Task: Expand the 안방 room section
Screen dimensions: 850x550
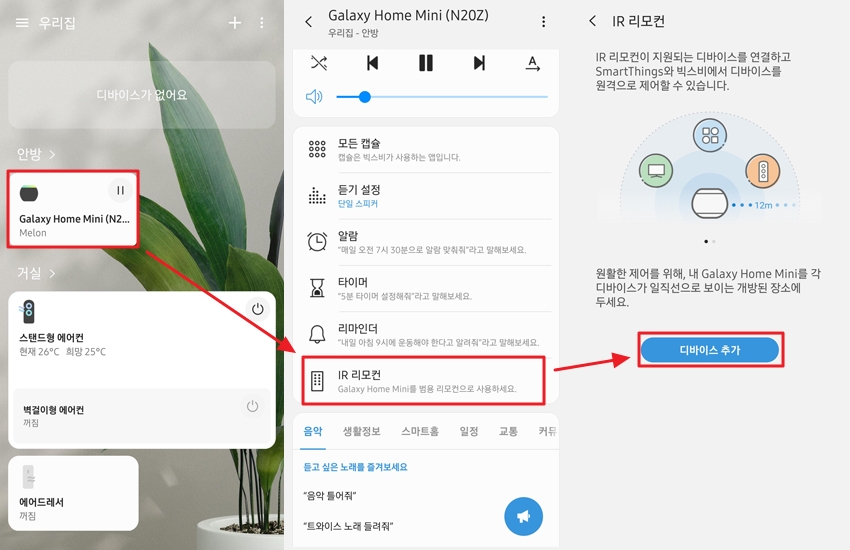Action: pyautogui.click(x=36, y=154)
